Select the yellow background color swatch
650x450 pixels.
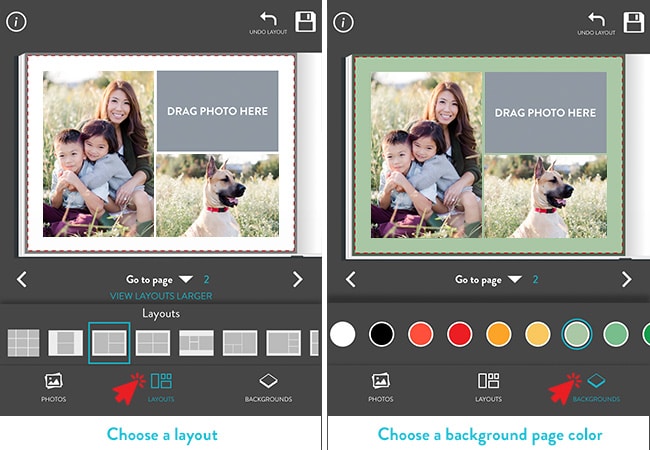(x=538, y=334)
